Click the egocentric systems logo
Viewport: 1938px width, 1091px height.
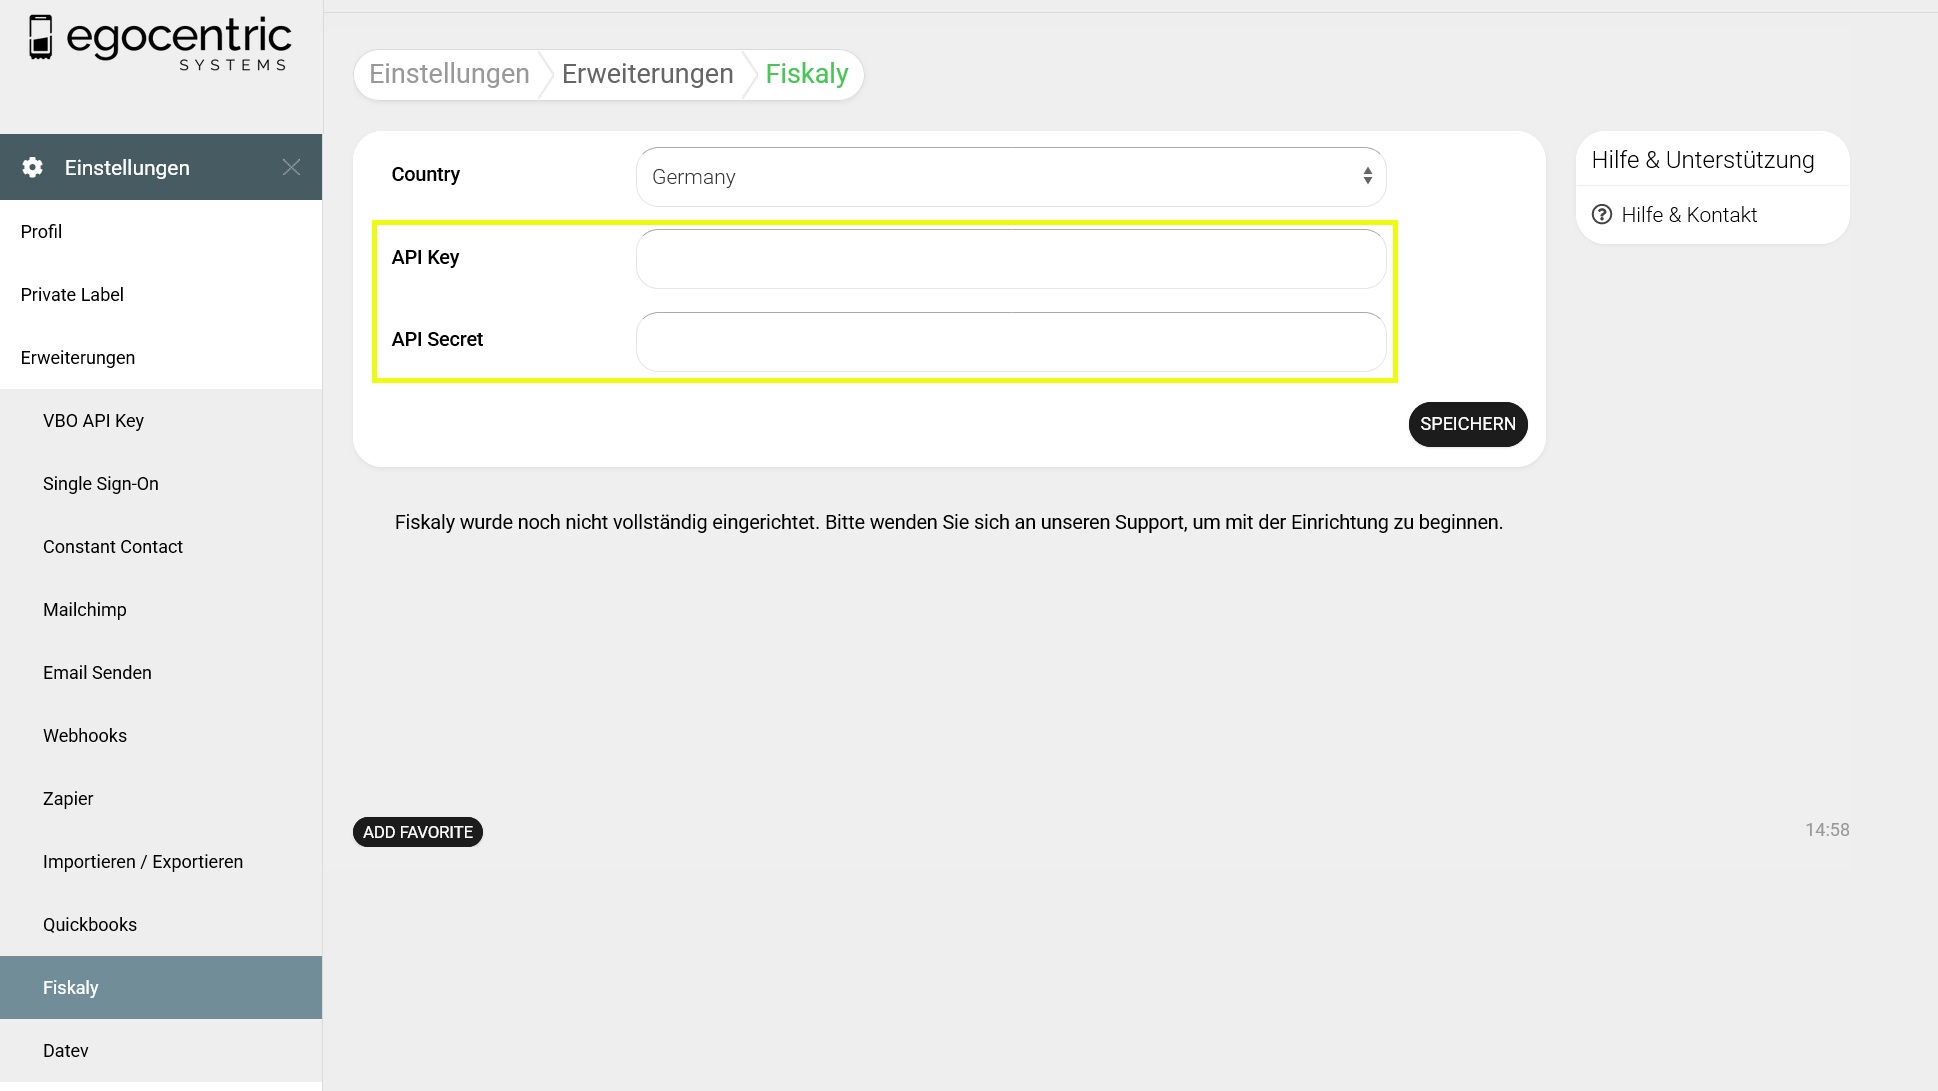click(160, 43)
